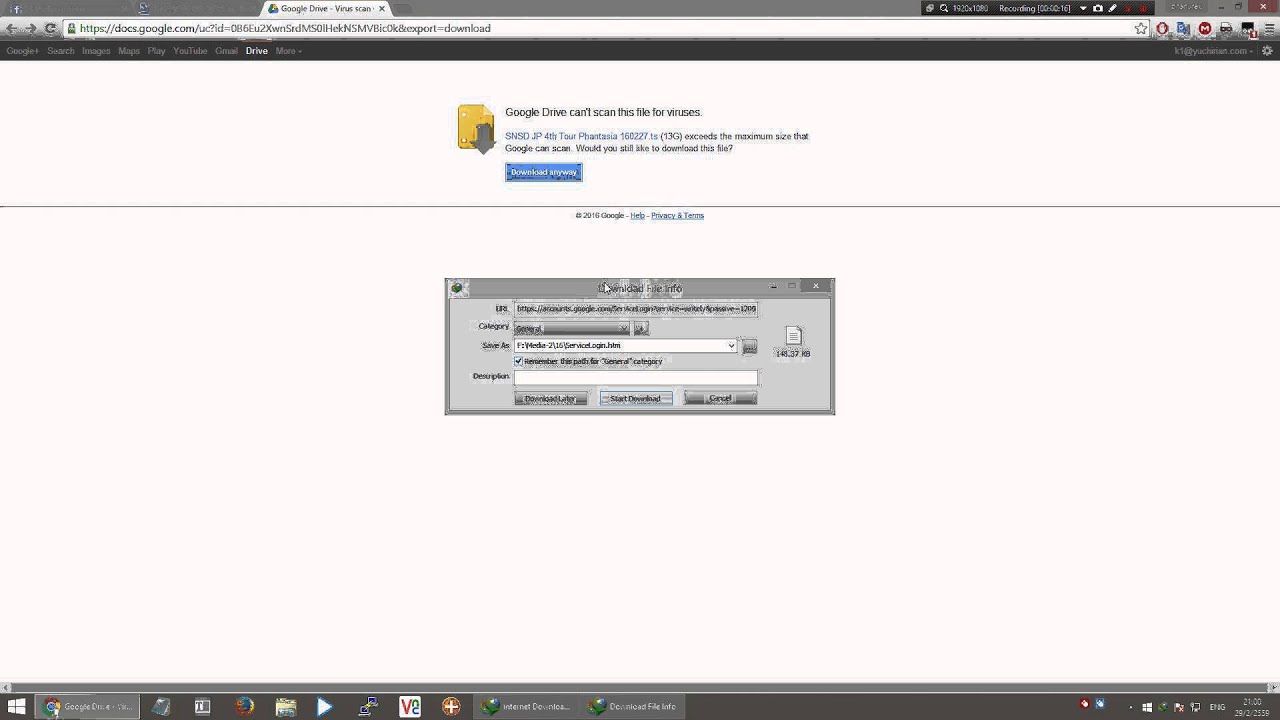Switch to Google Drive - Virus scan tab

click(x=324, y=8)
